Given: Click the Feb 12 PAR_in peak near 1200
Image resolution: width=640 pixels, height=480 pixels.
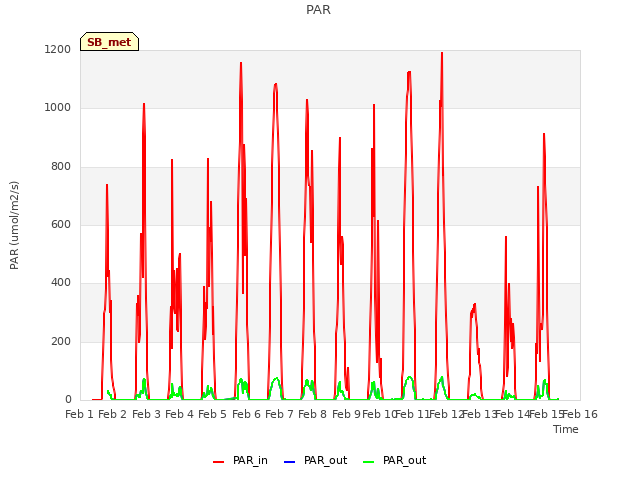Looking at the screenshot, I should tap(442, 53).
